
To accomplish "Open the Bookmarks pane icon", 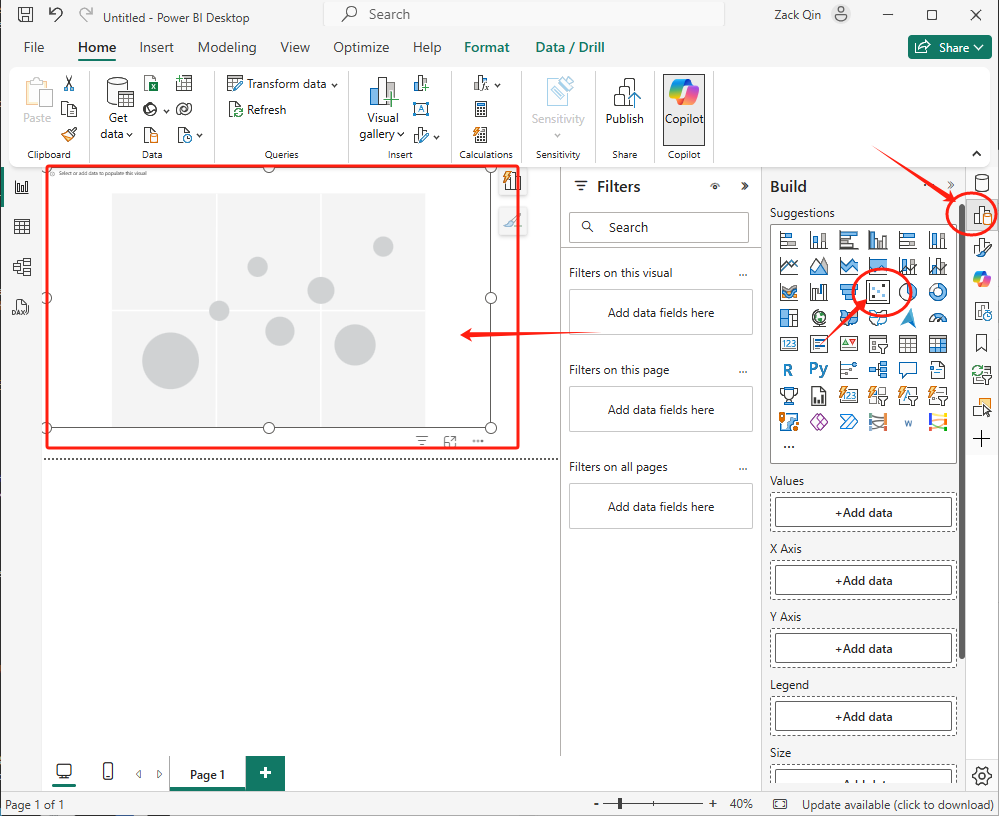I will (x=982, y=343).
